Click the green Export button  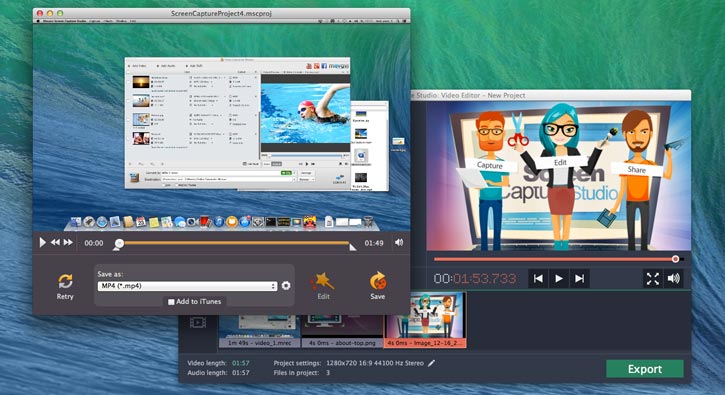pyautogui.click(x=645, y=369)
